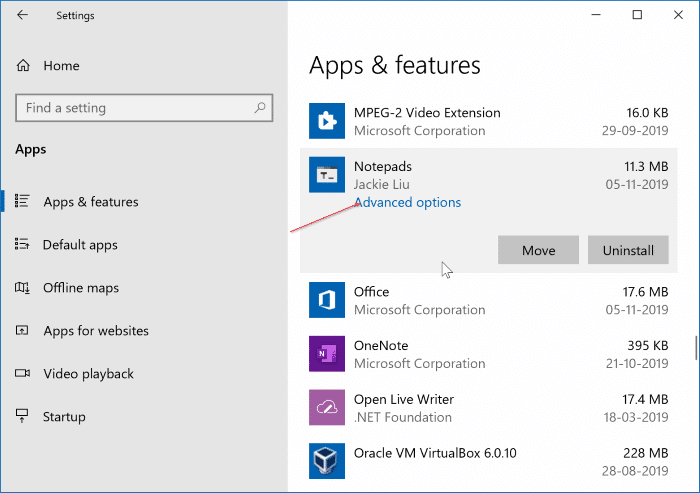Click the Apps & features page heading
This screenshot has height=493, width=700.
click(x=395, y=65)
